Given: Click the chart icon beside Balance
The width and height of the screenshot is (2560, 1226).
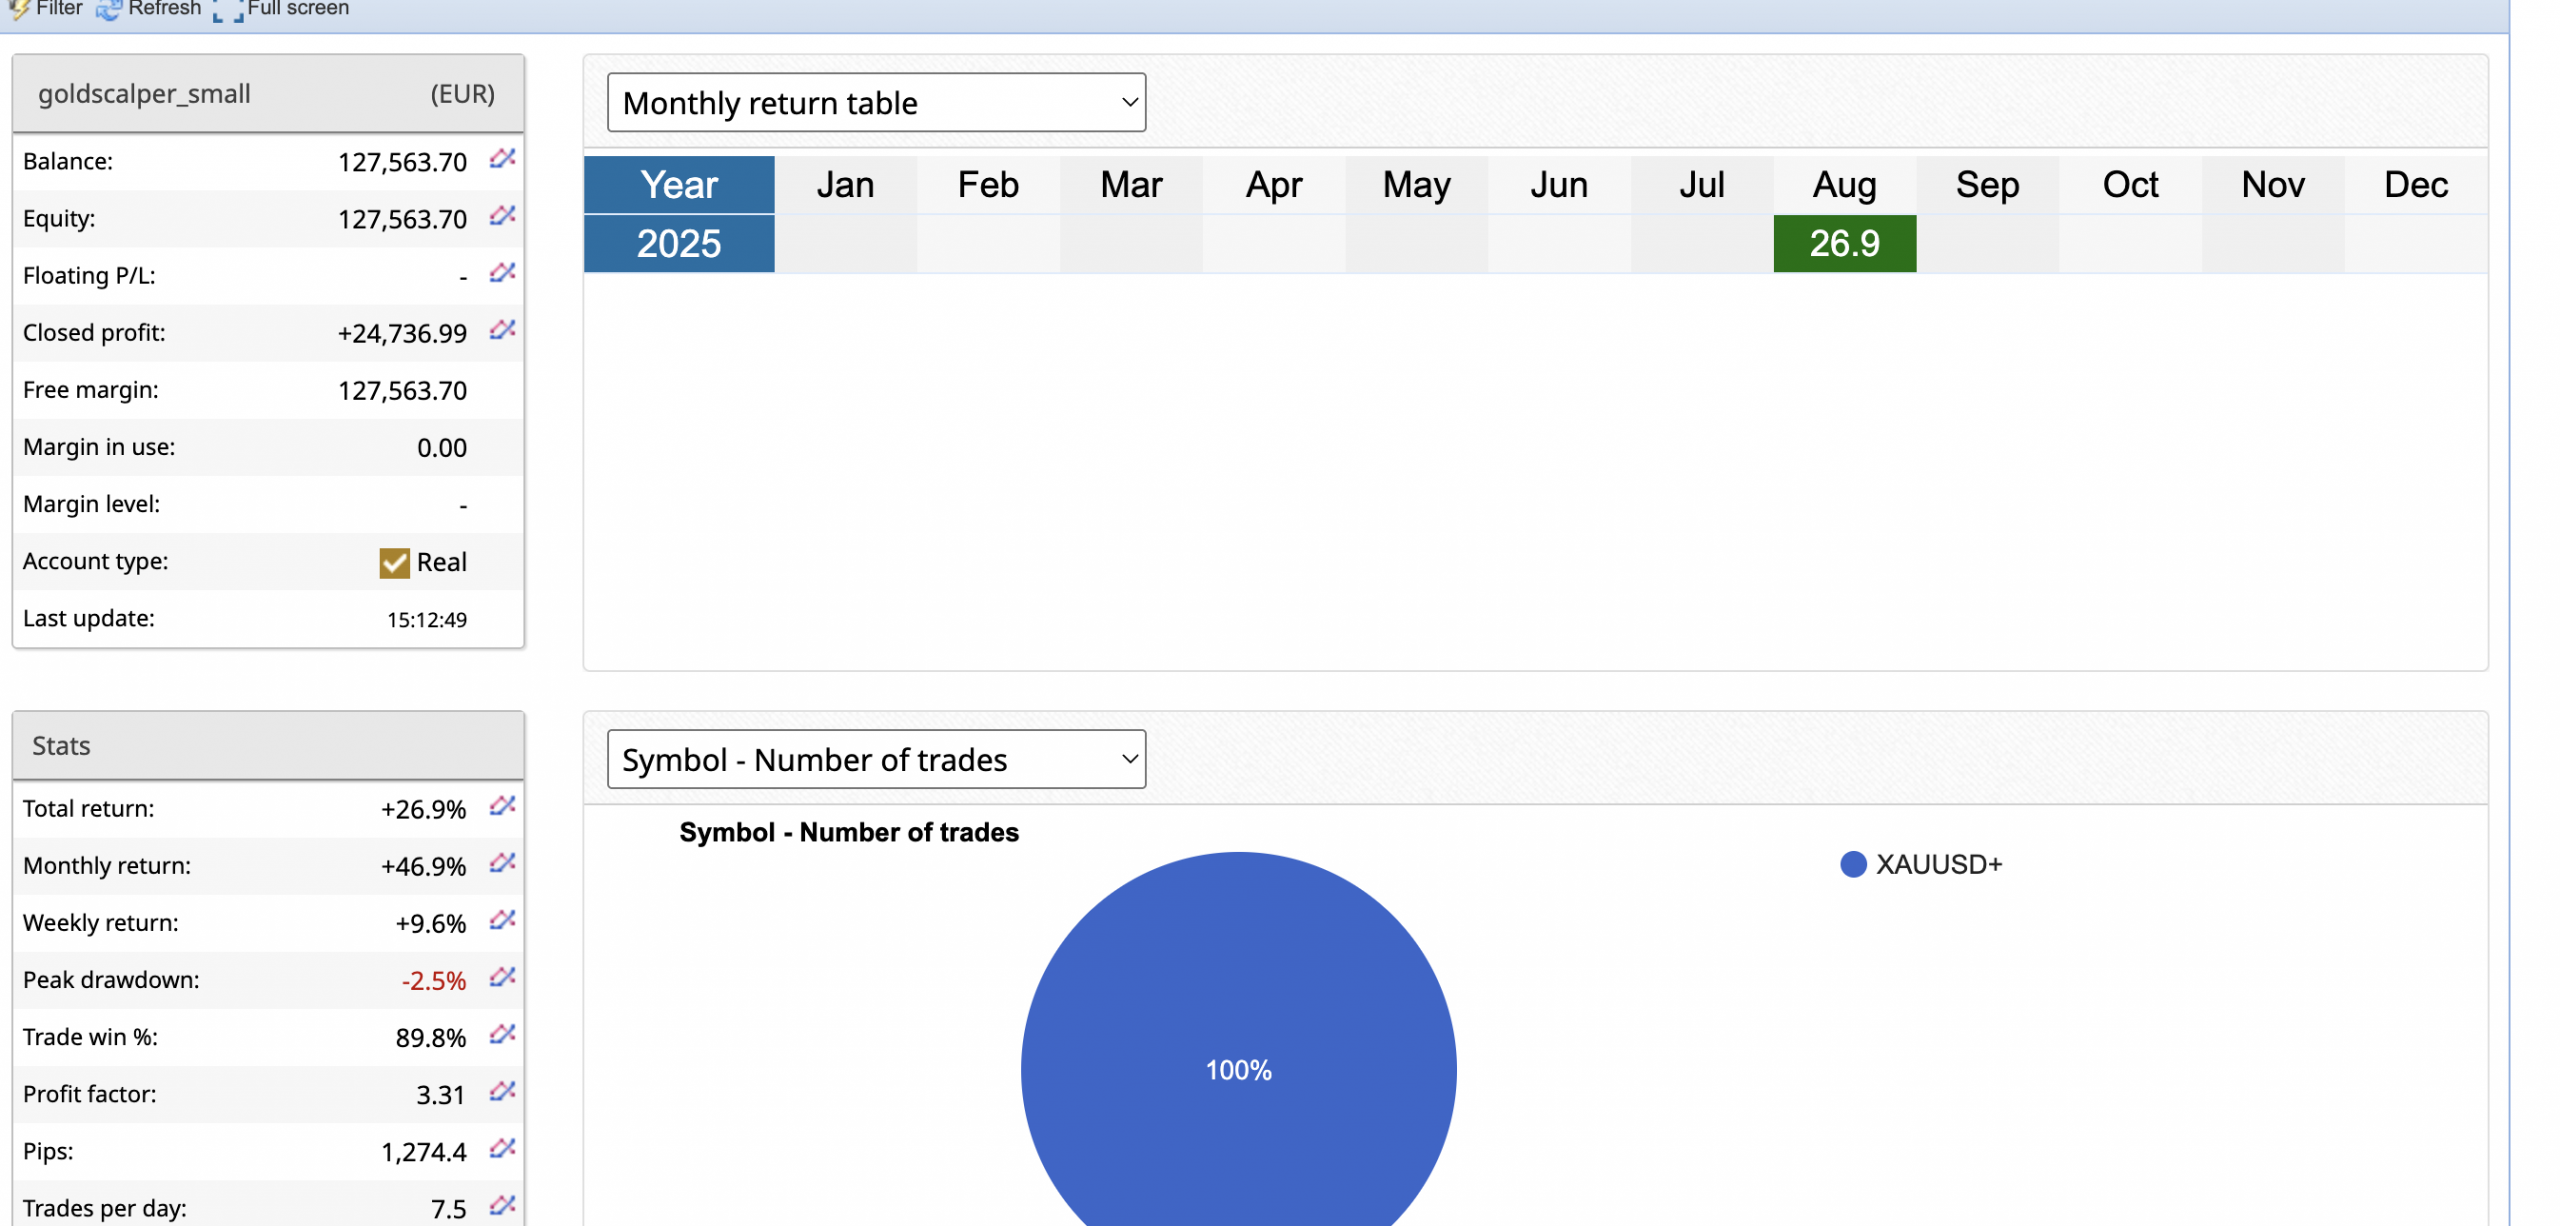Looking at the screenshot, I should pos(502,159).
